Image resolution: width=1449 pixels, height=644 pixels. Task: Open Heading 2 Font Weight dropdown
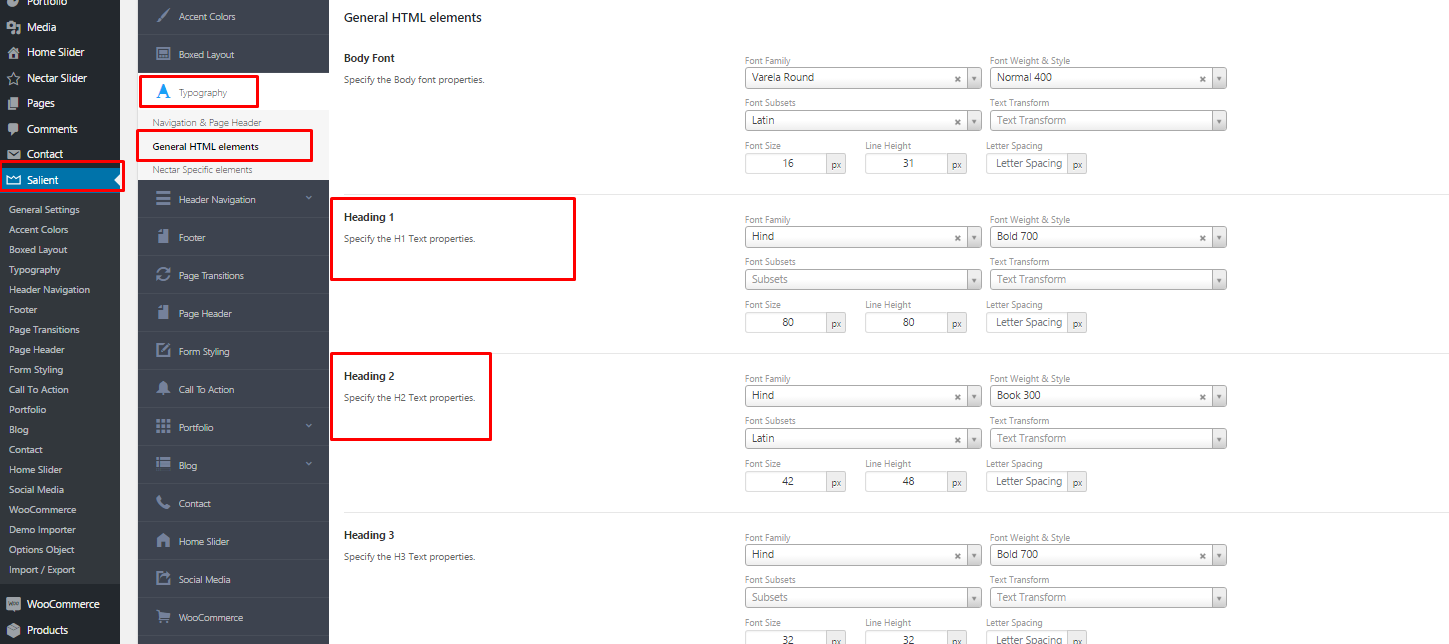click(x=1100, y=395)
